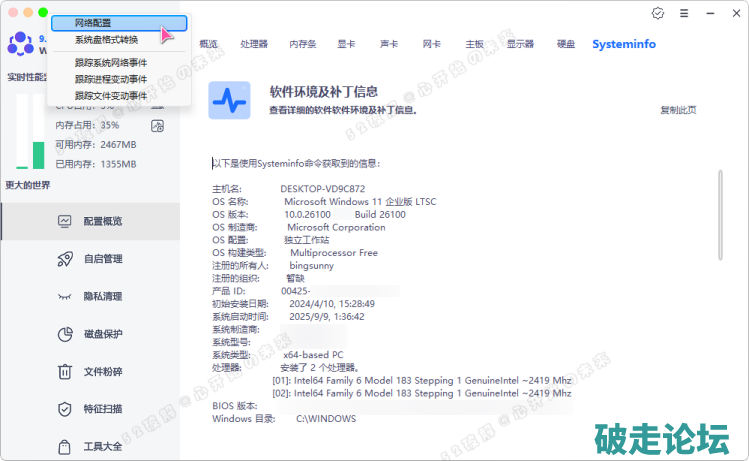Switch to the 处理器 tab
The width and height of the screenshot is (749, 461).
[x=254, y=45]
